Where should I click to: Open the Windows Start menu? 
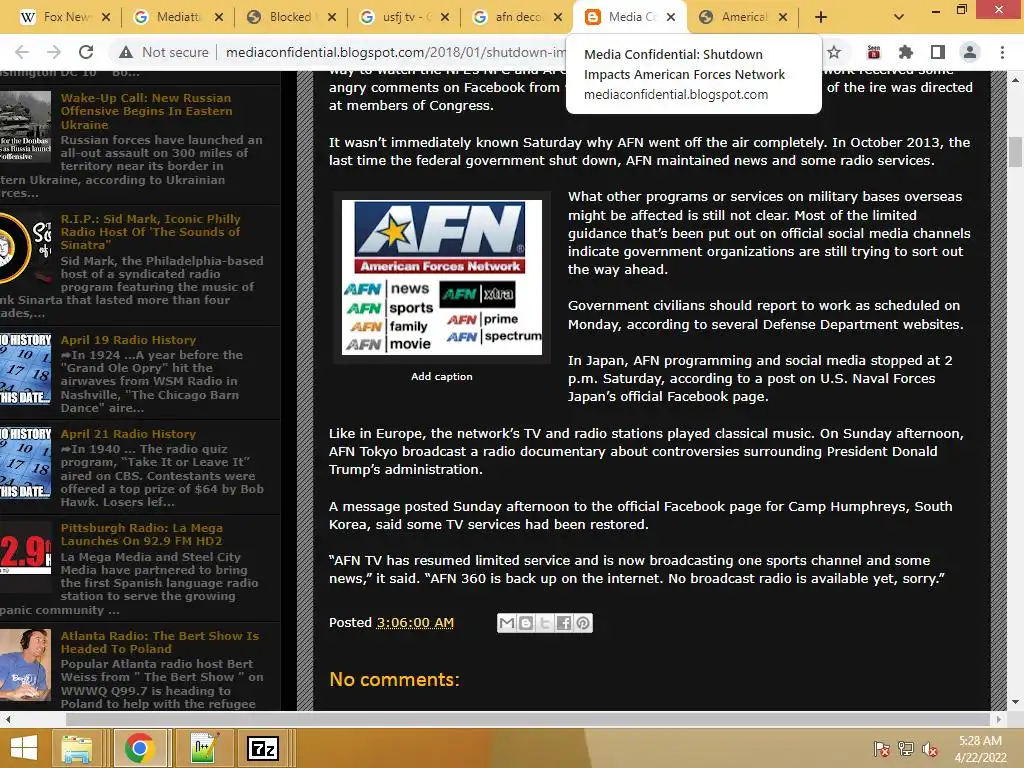(x=24, y=748)
